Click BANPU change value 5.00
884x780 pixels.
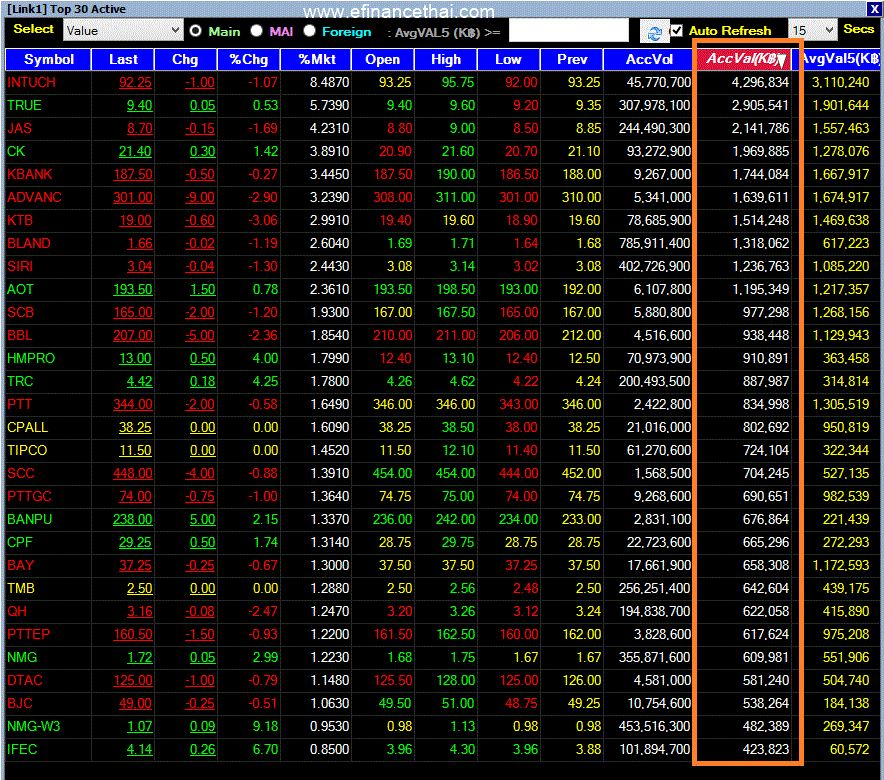pyautogui.click(x=202, y=520)
